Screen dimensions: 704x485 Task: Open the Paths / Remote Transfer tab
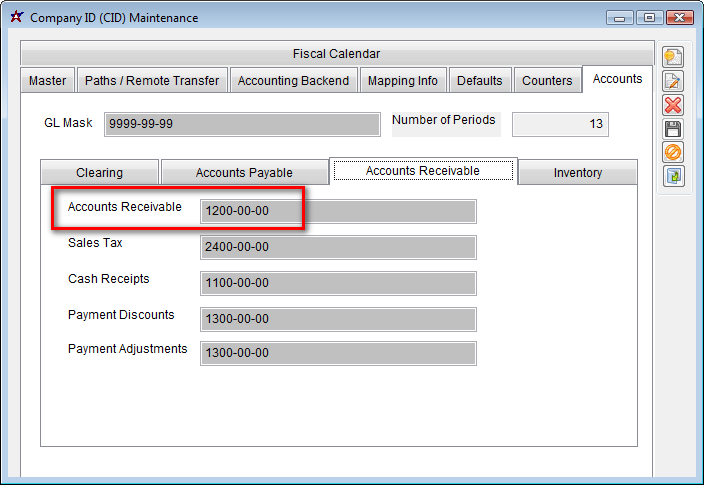tap(152, 81)
